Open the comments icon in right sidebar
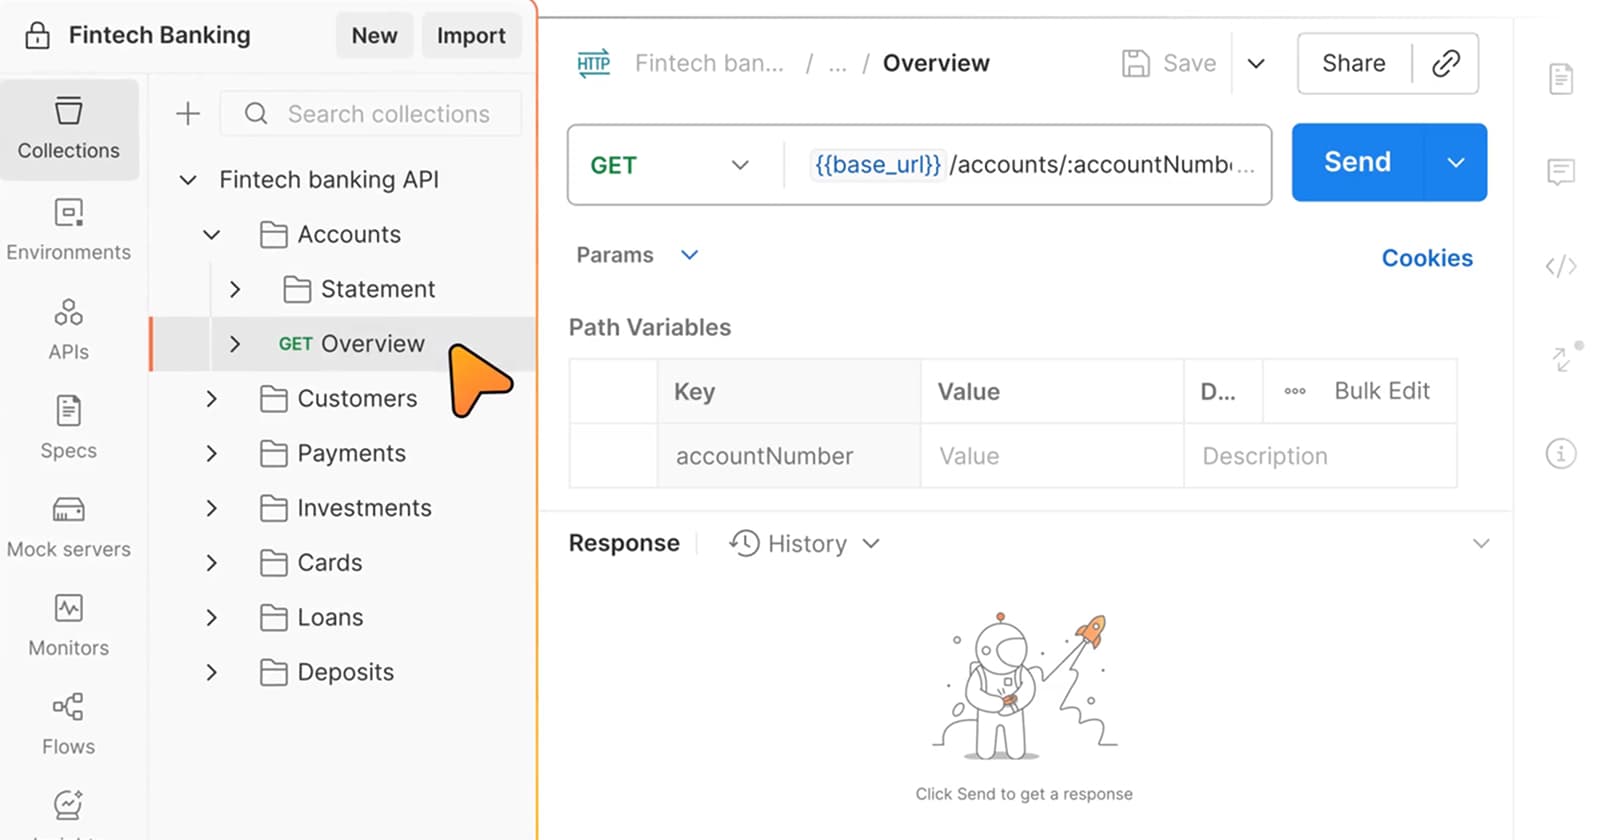 coord(1561,172)
